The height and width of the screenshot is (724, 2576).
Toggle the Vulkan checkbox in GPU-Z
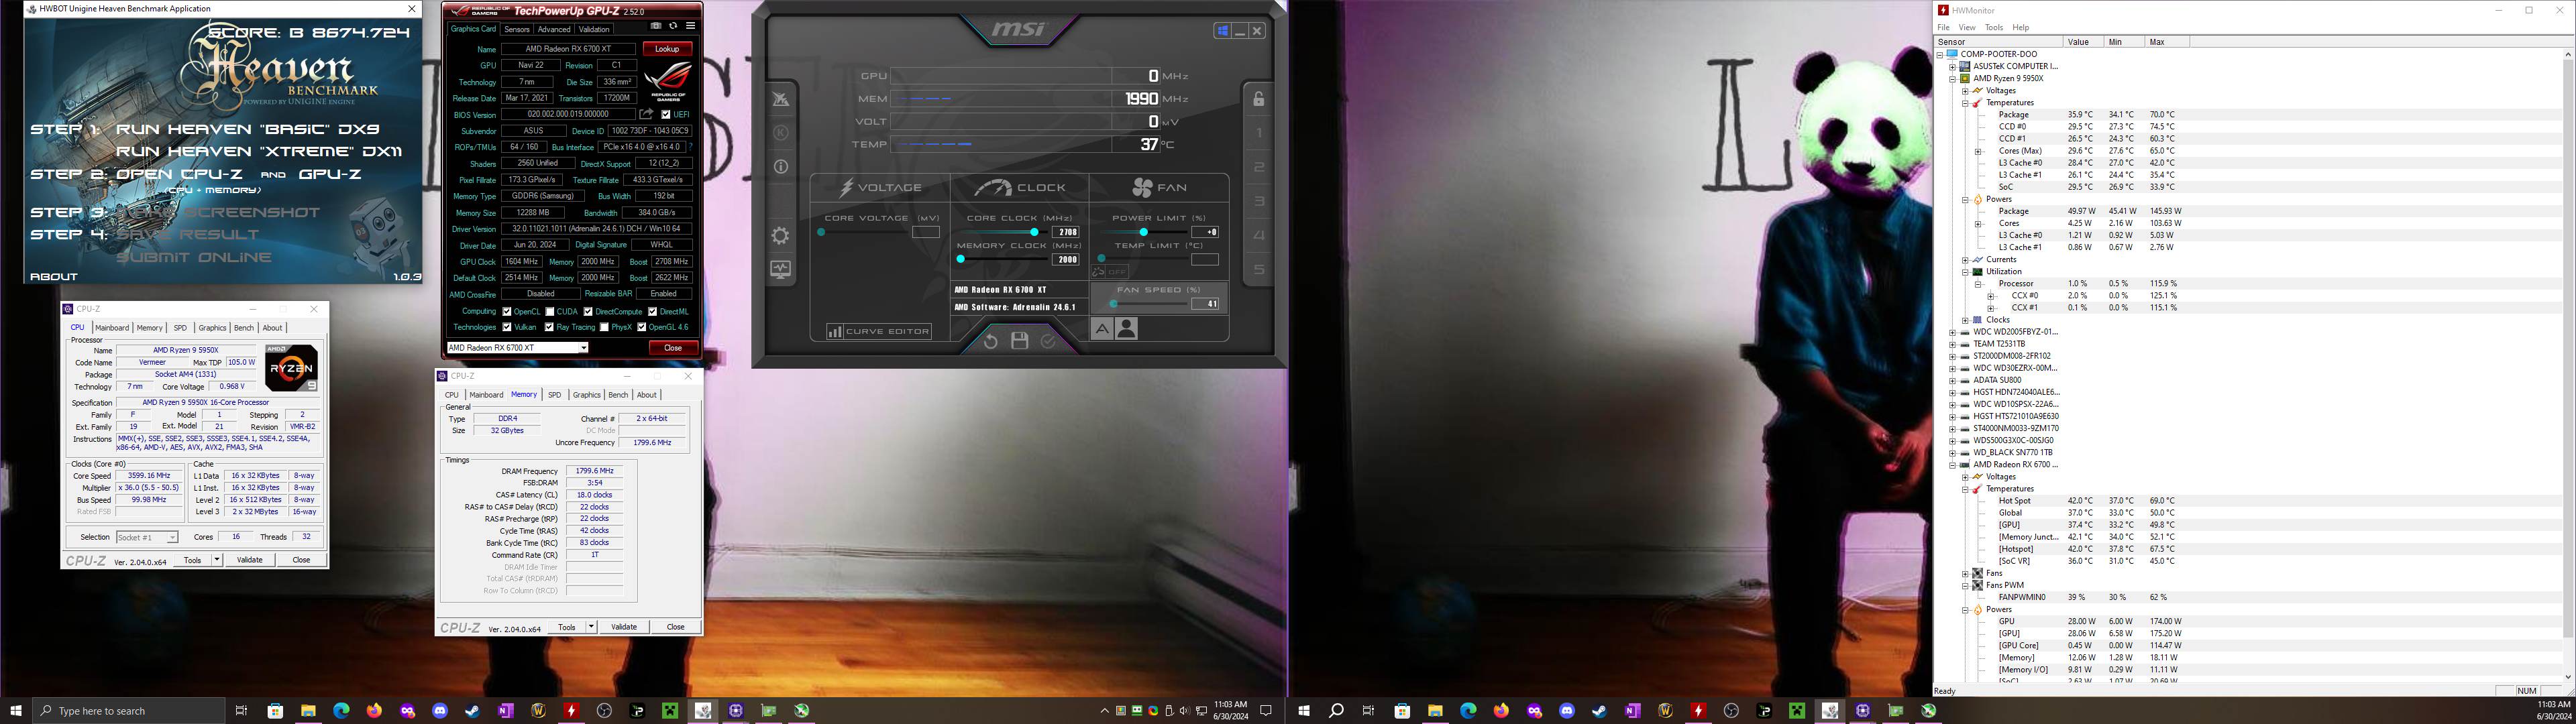(507, 327)
